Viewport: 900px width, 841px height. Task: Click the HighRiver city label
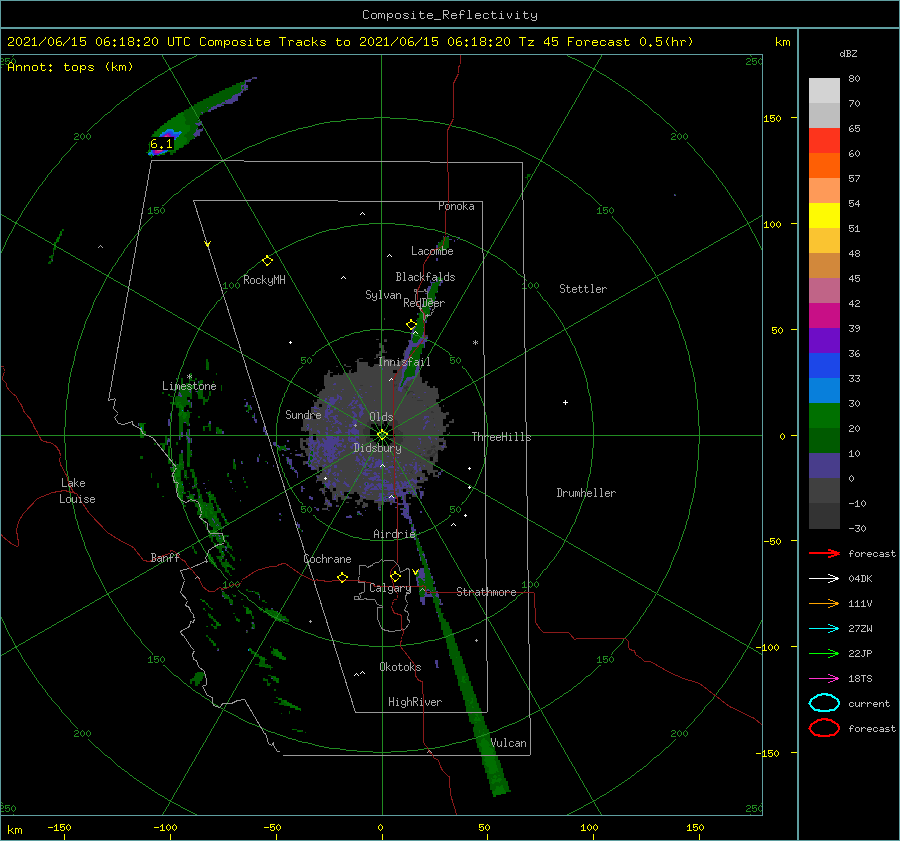[415, 702]
